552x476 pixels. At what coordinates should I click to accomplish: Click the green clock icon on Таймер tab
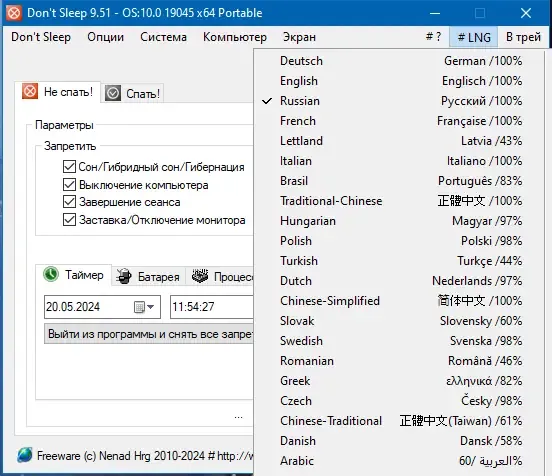coord(51,274)
